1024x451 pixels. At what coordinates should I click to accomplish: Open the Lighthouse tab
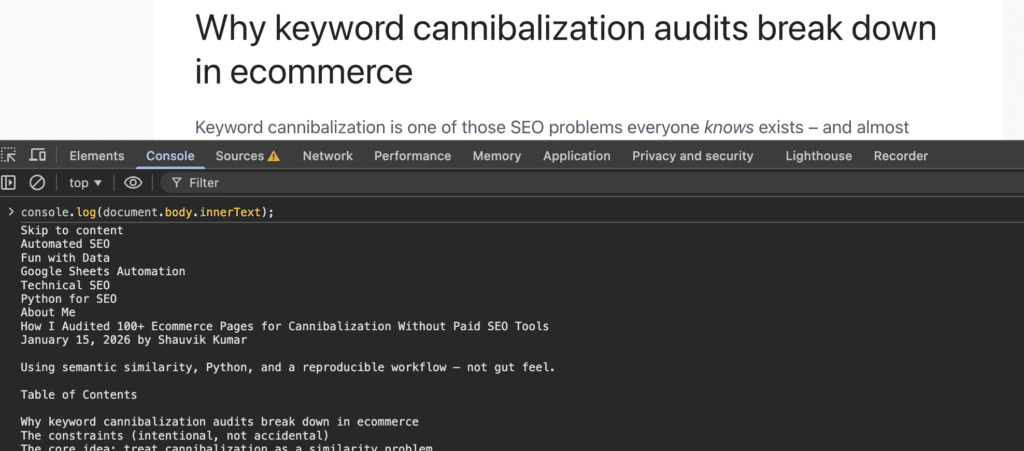(x=818, y=156)
